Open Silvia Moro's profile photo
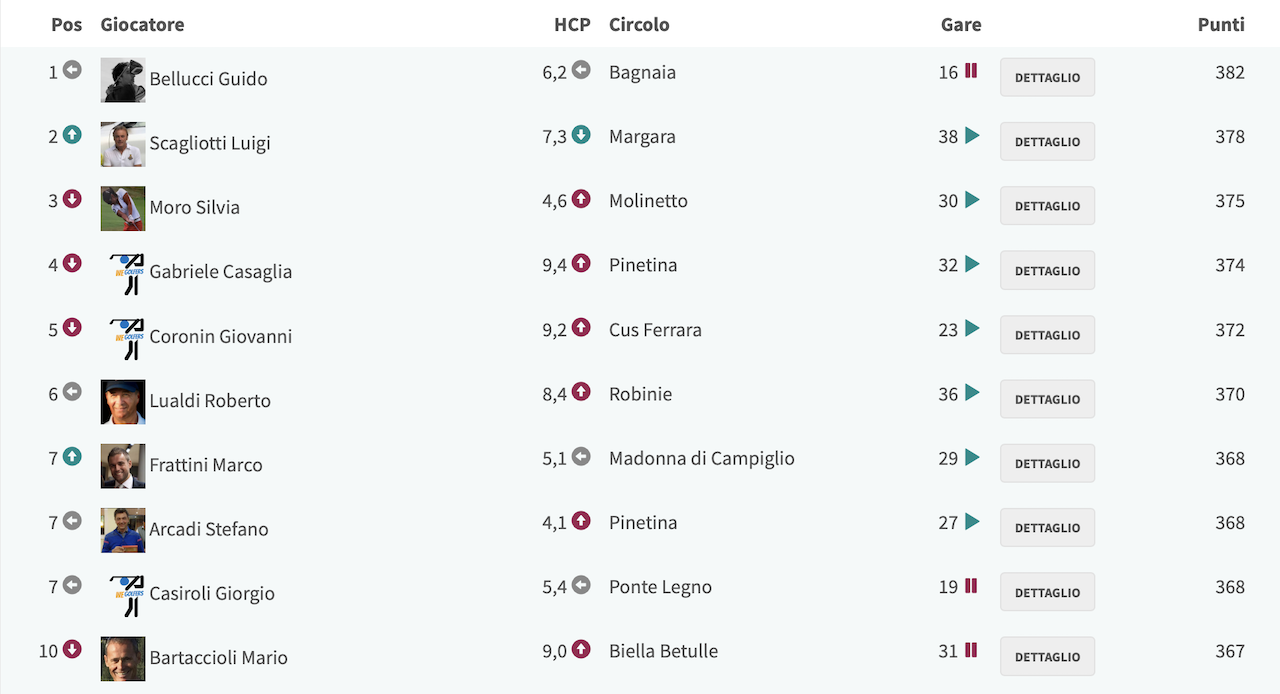1280x694 pixels. click(x=123, y=208)
